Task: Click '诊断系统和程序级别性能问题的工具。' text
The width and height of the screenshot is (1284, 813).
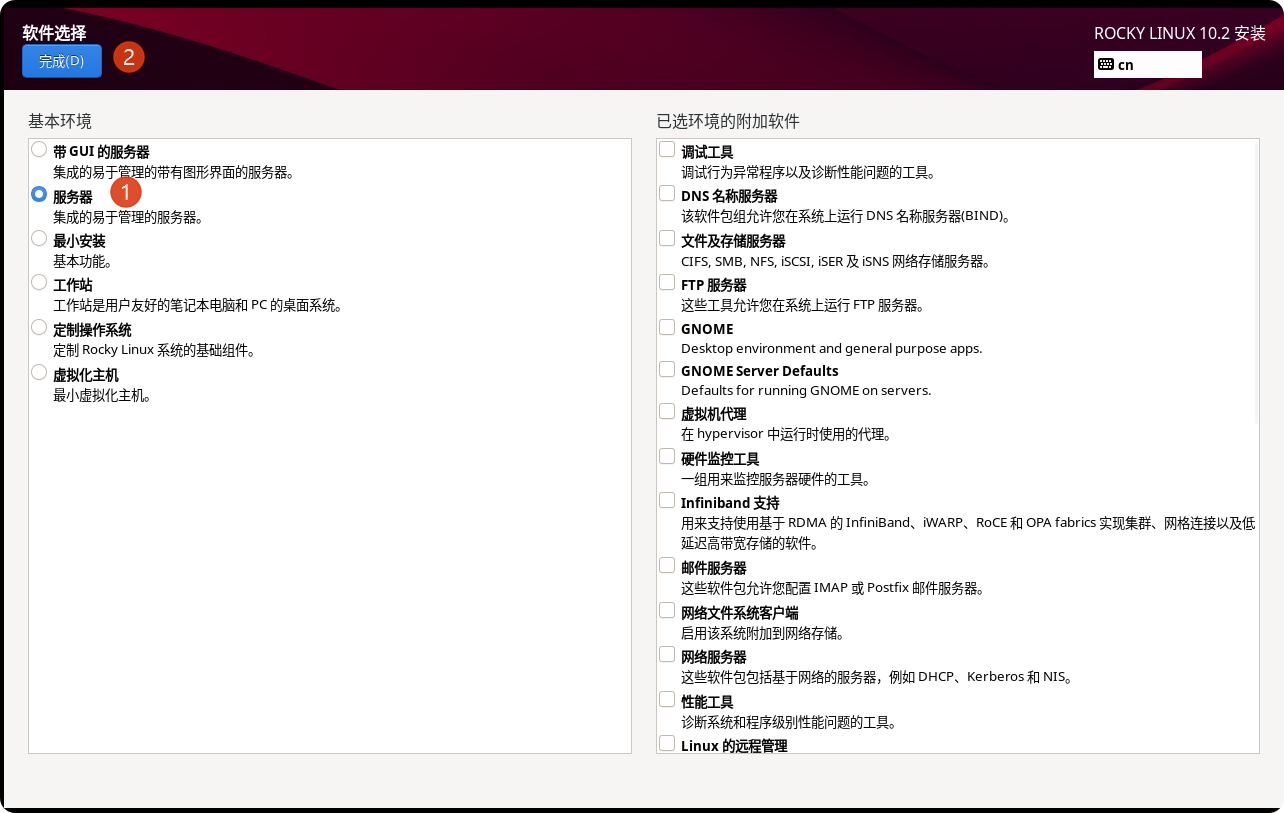Action: [x=788, y=722]
